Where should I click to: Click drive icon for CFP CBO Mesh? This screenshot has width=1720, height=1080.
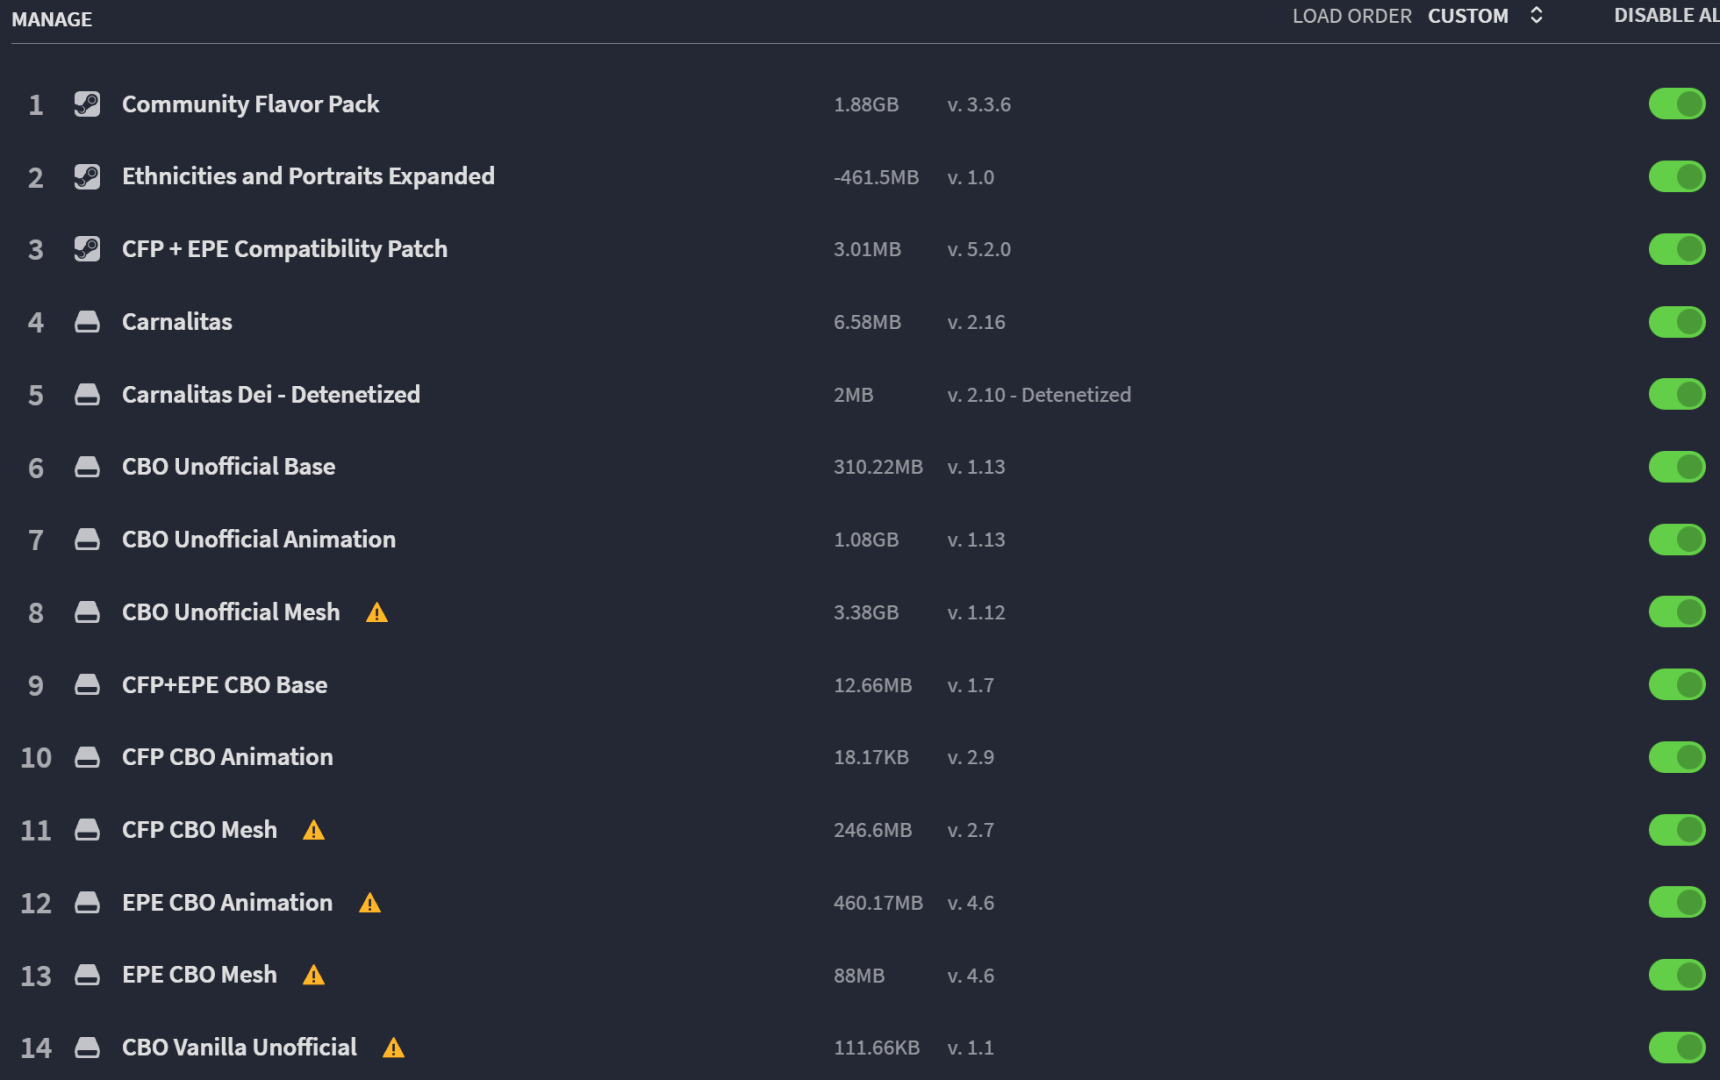coord(87,830)
